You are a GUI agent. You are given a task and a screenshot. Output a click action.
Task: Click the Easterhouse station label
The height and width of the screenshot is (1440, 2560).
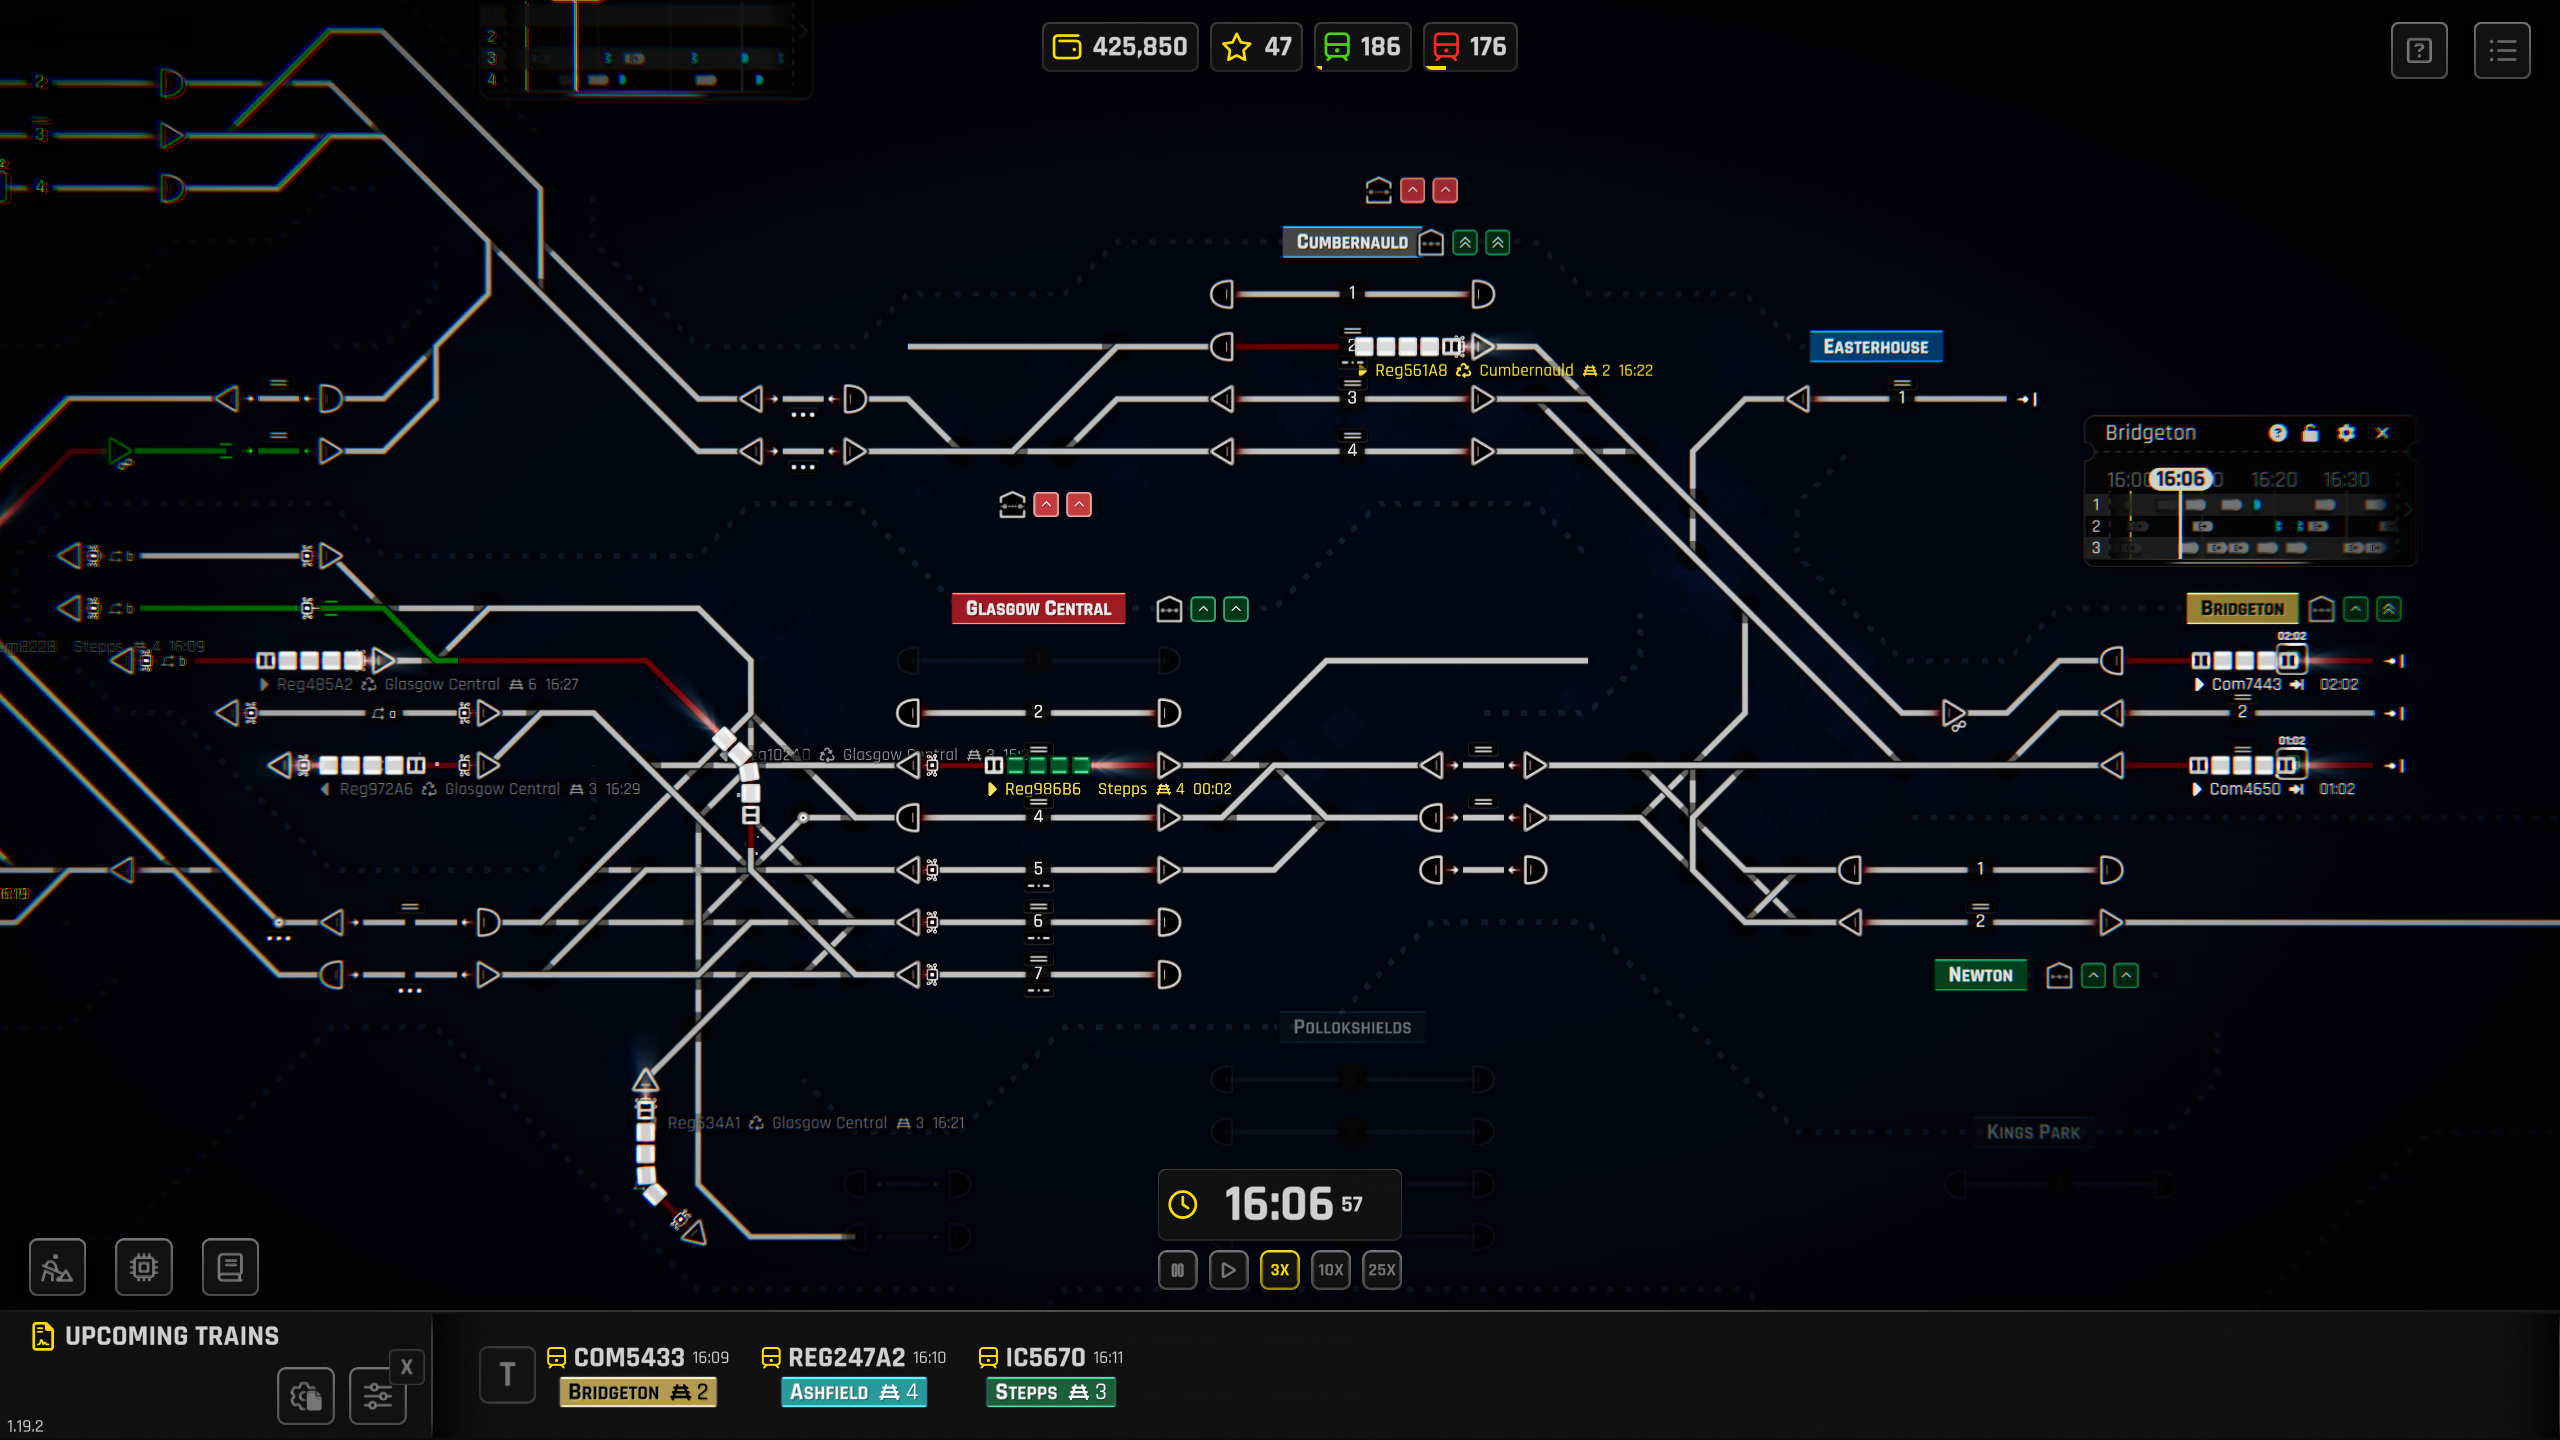(x=1875, y=346)
